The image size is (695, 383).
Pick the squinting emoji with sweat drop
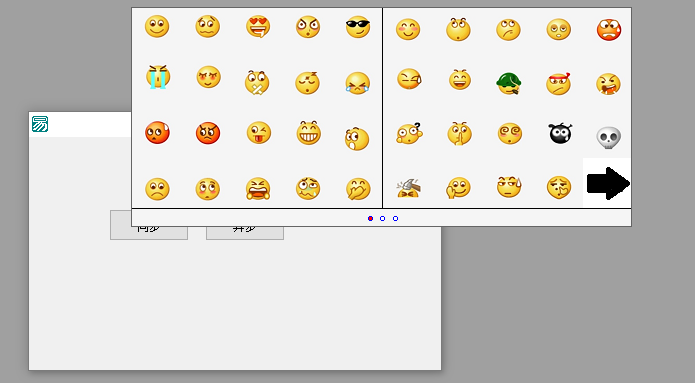[409, 79]
